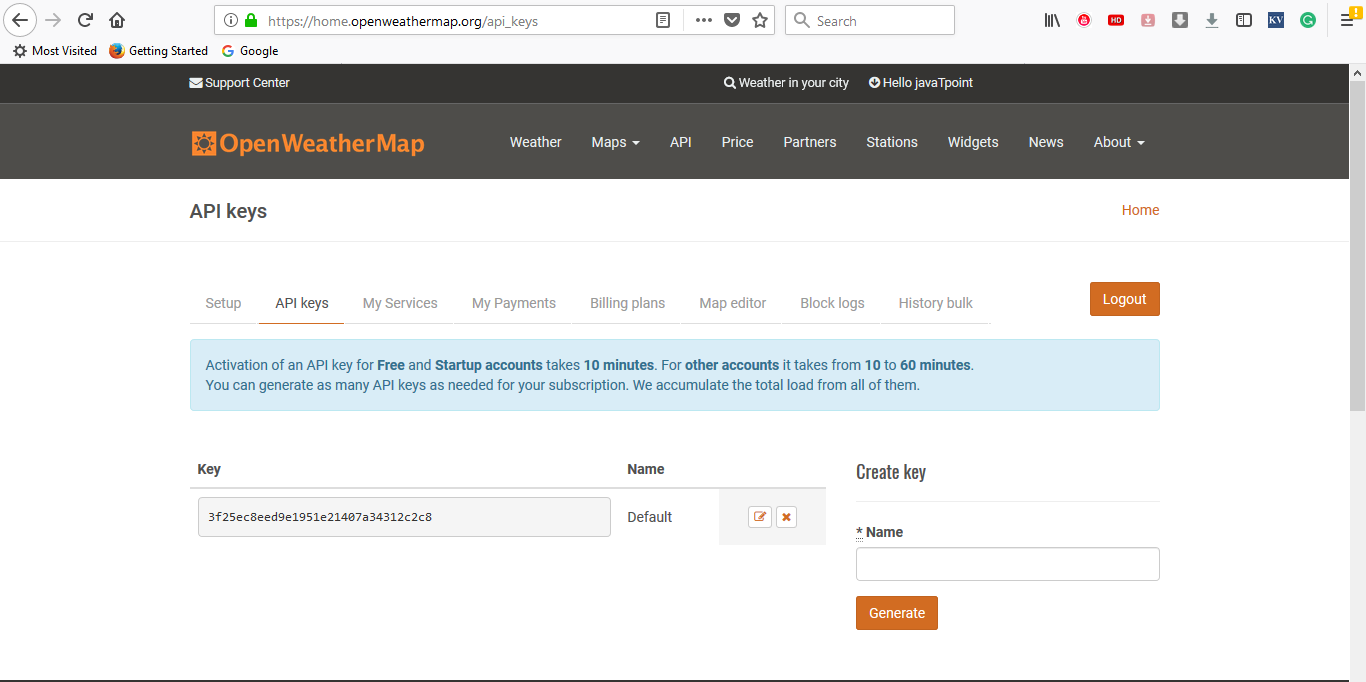Focus the Create key Name field
This screenshot has width=1366, height=682.
coord(1007,564)
